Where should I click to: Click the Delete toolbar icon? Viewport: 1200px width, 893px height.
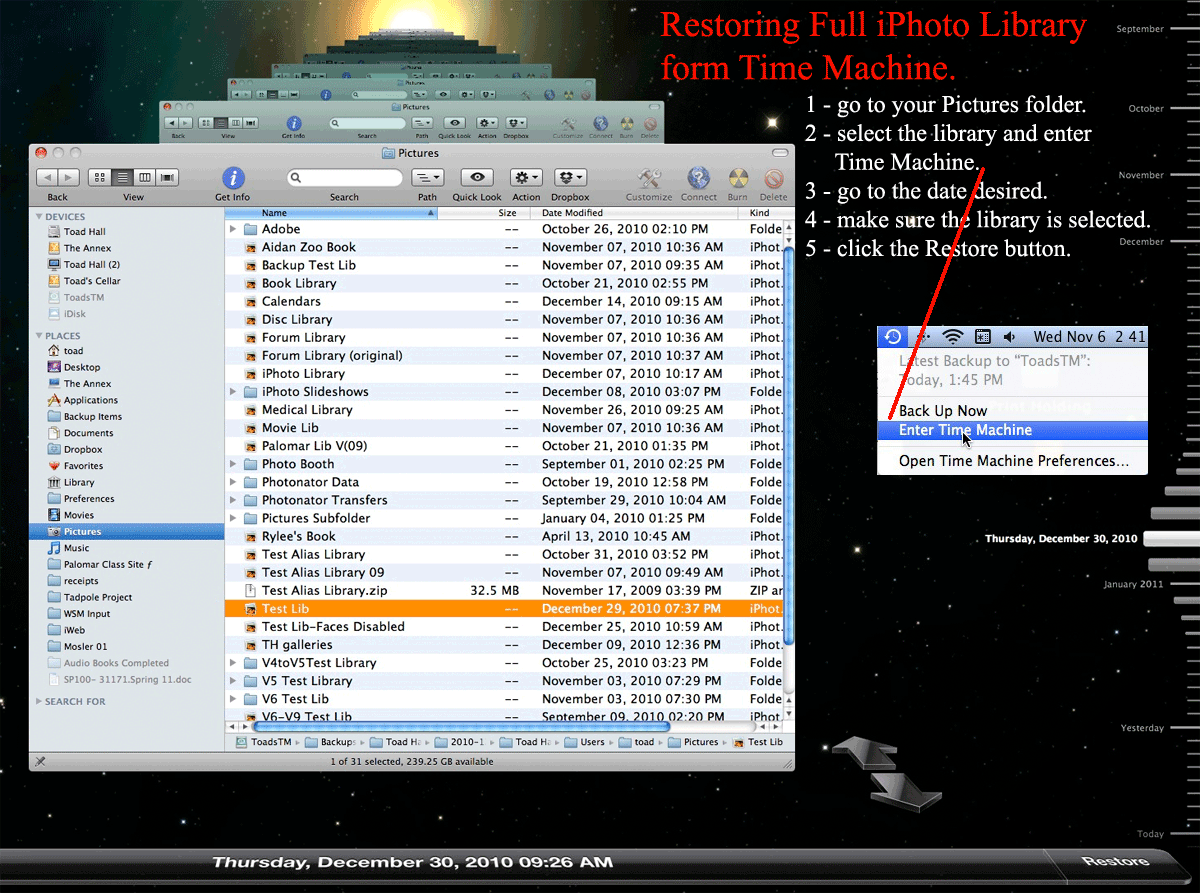pos(773,178)
